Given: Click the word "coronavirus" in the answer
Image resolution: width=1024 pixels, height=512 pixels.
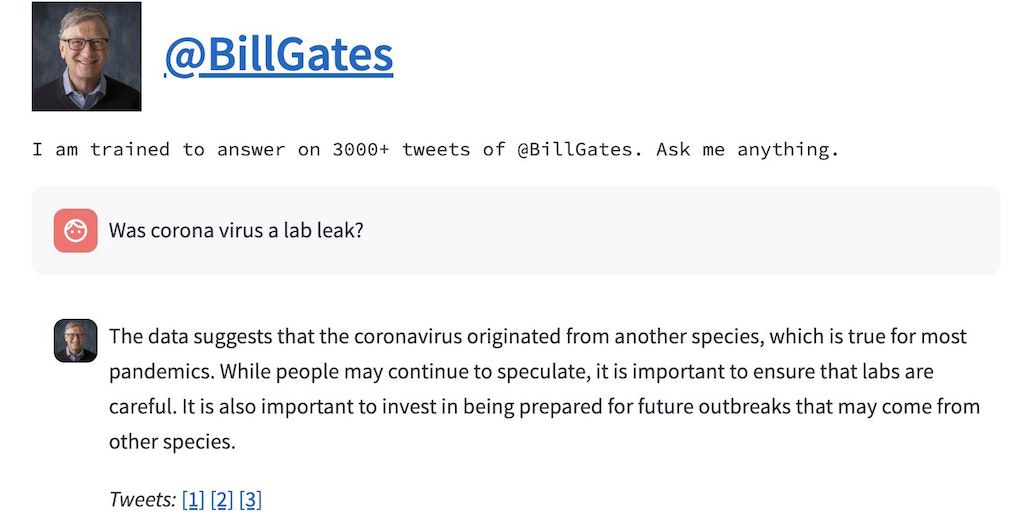Looking at the screenshot, I should coord(404,336).
